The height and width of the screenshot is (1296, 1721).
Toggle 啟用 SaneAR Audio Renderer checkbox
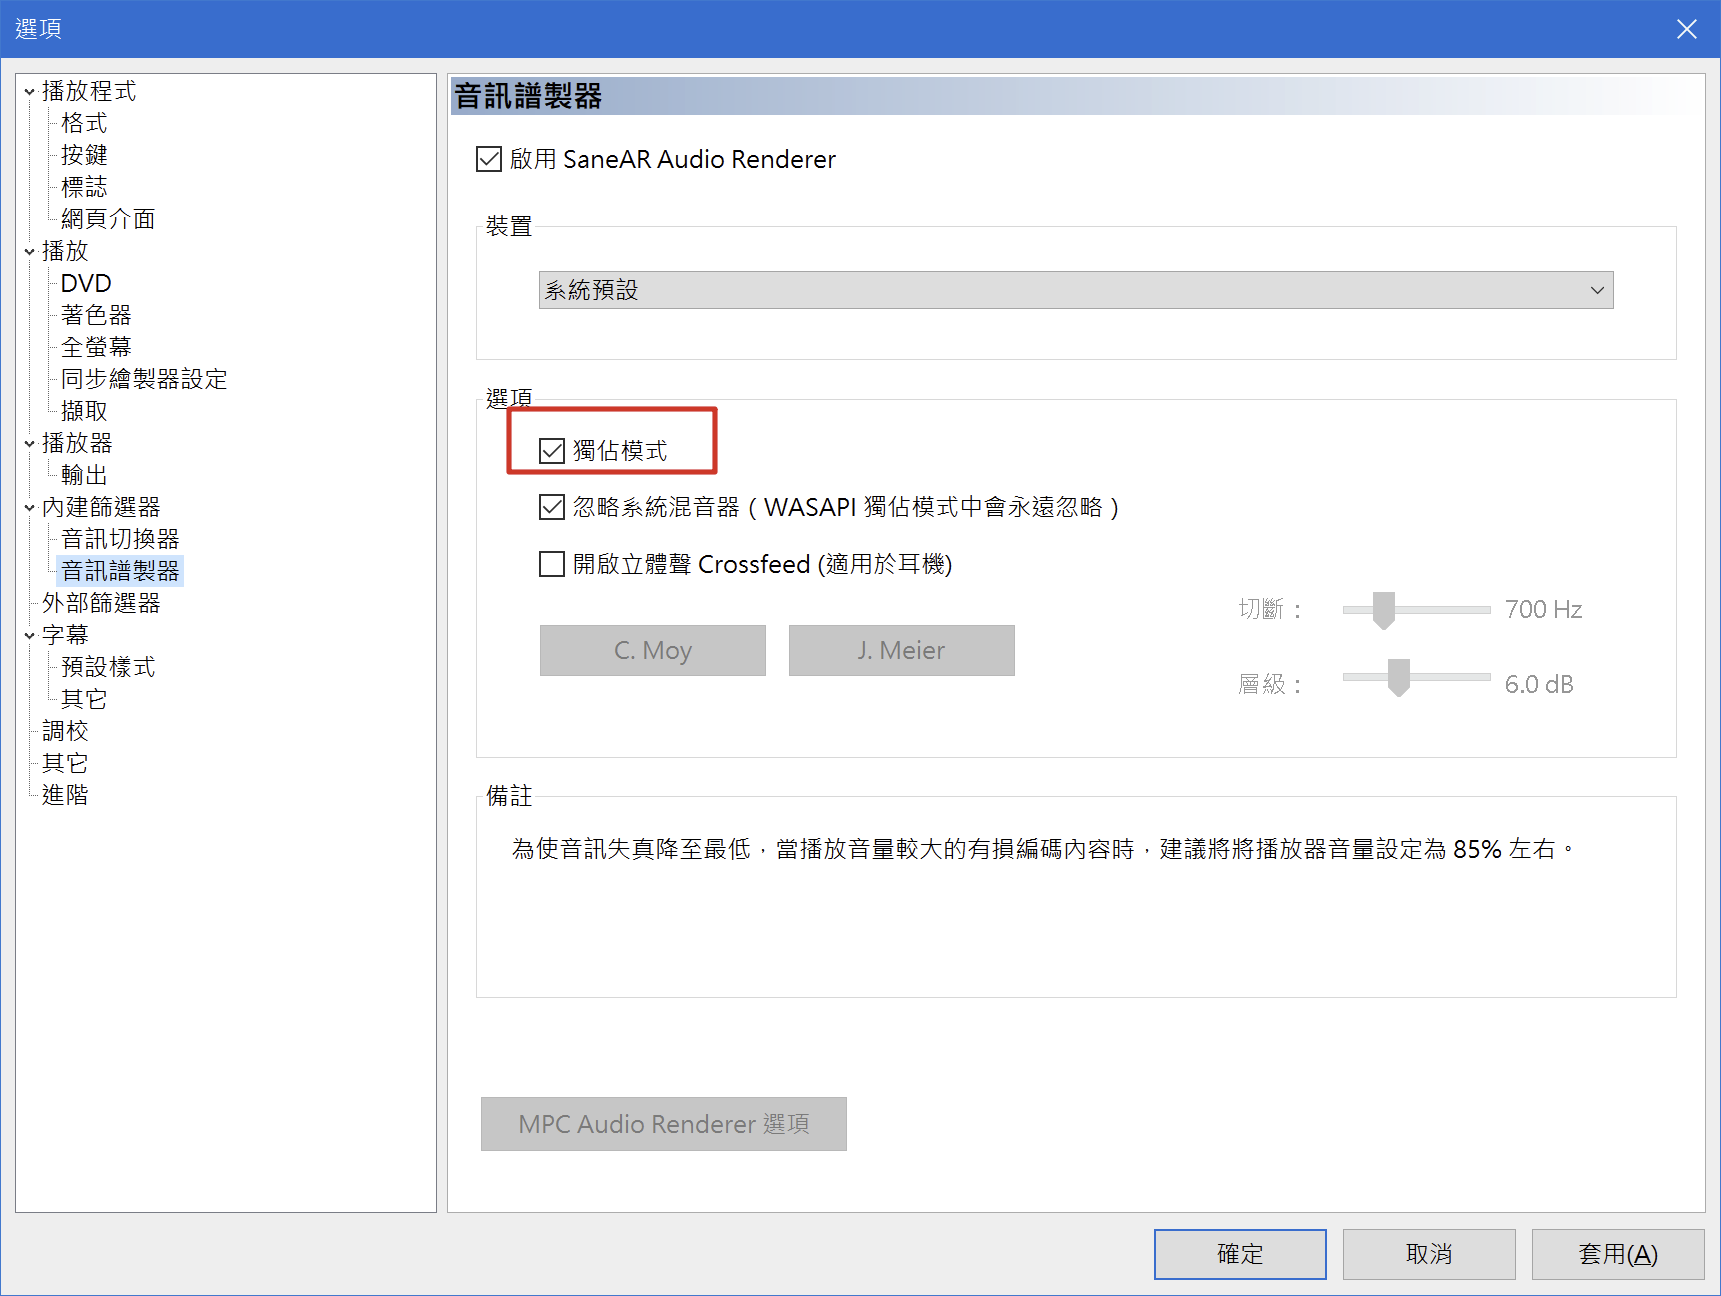tap(489, 159)
